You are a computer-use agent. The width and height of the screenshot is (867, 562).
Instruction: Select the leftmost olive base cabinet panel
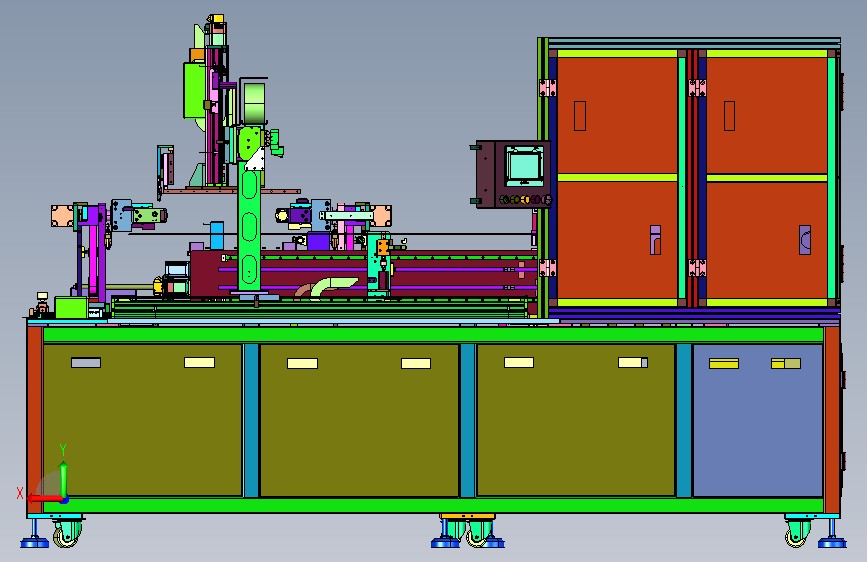click(x=143, y=420)
